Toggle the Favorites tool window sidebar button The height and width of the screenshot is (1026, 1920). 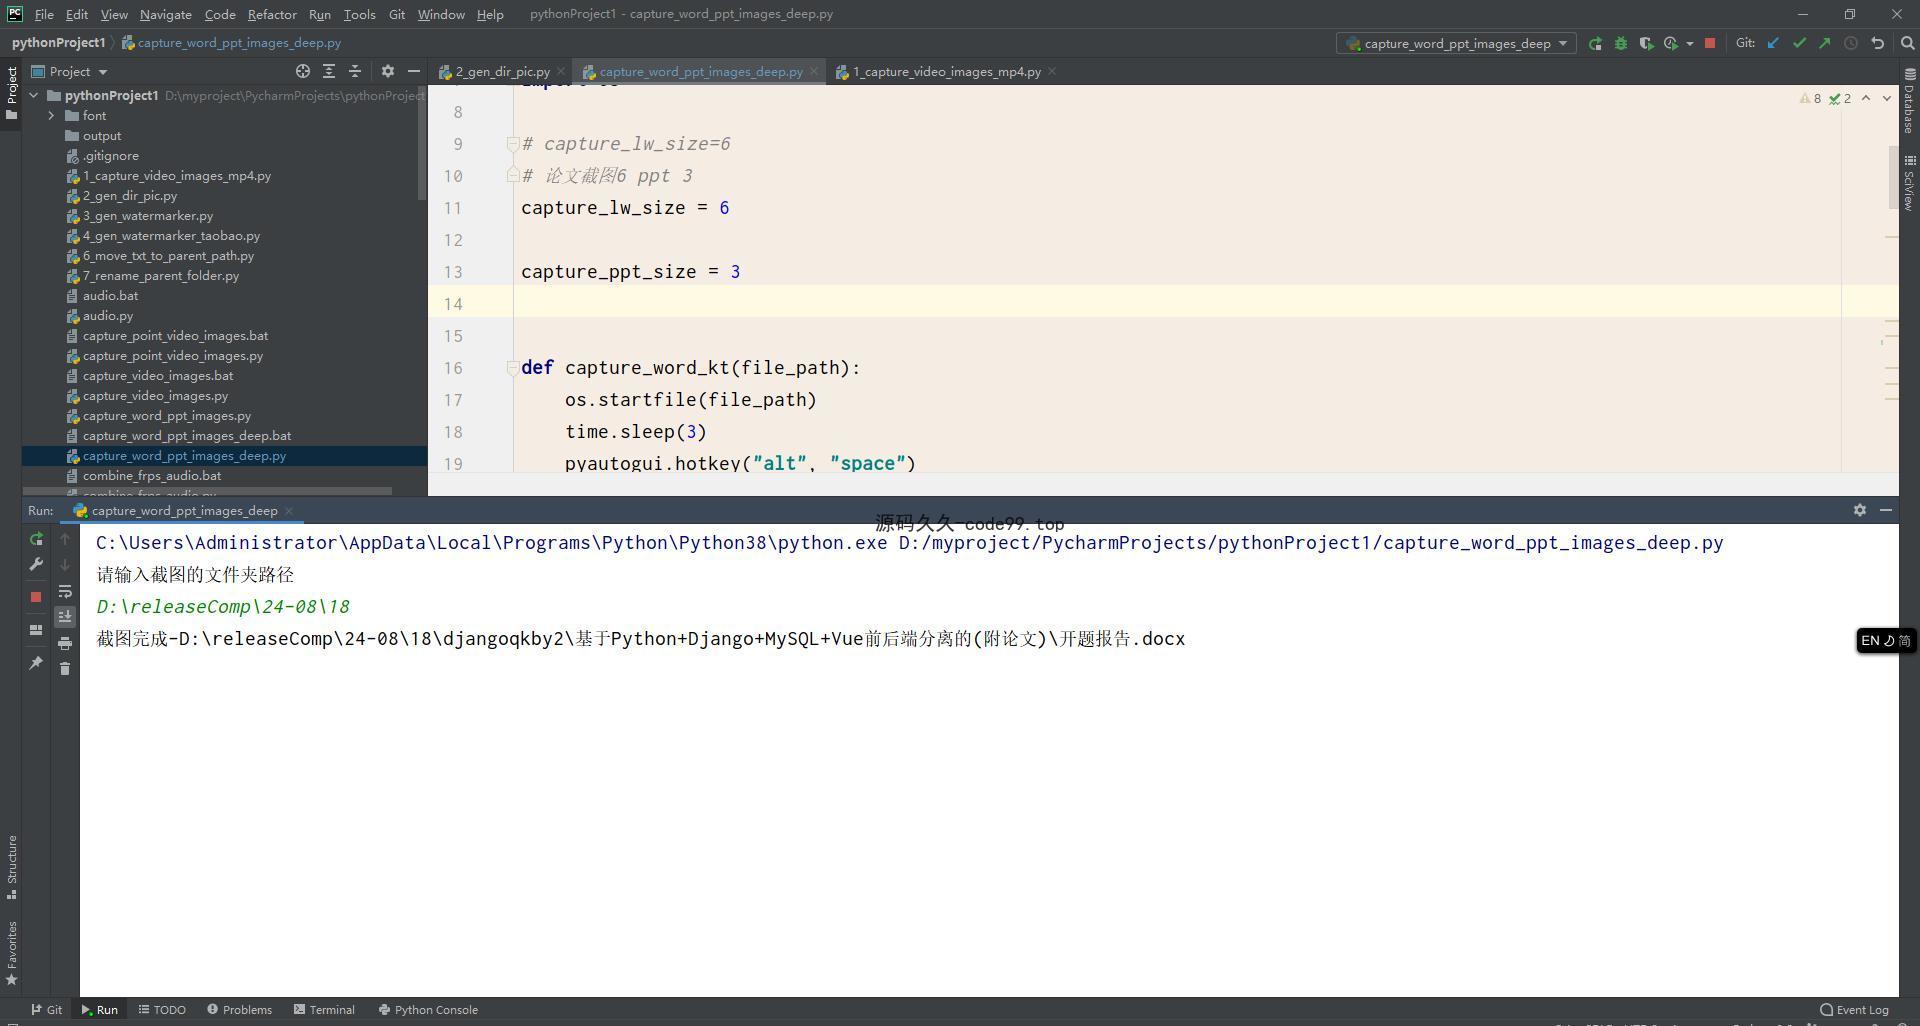[x=11, y=952]
